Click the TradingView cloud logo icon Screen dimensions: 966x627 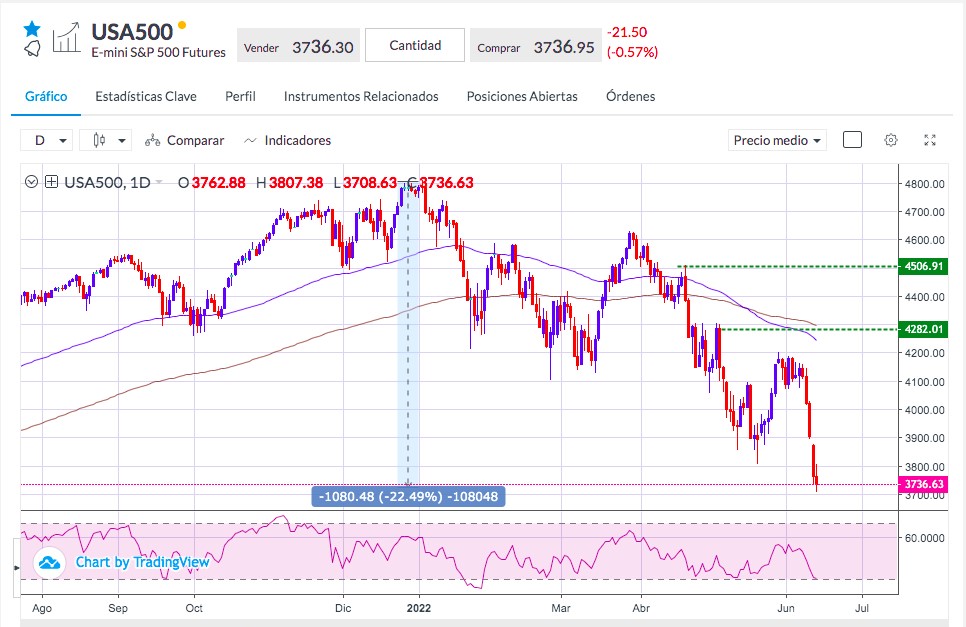49,562
